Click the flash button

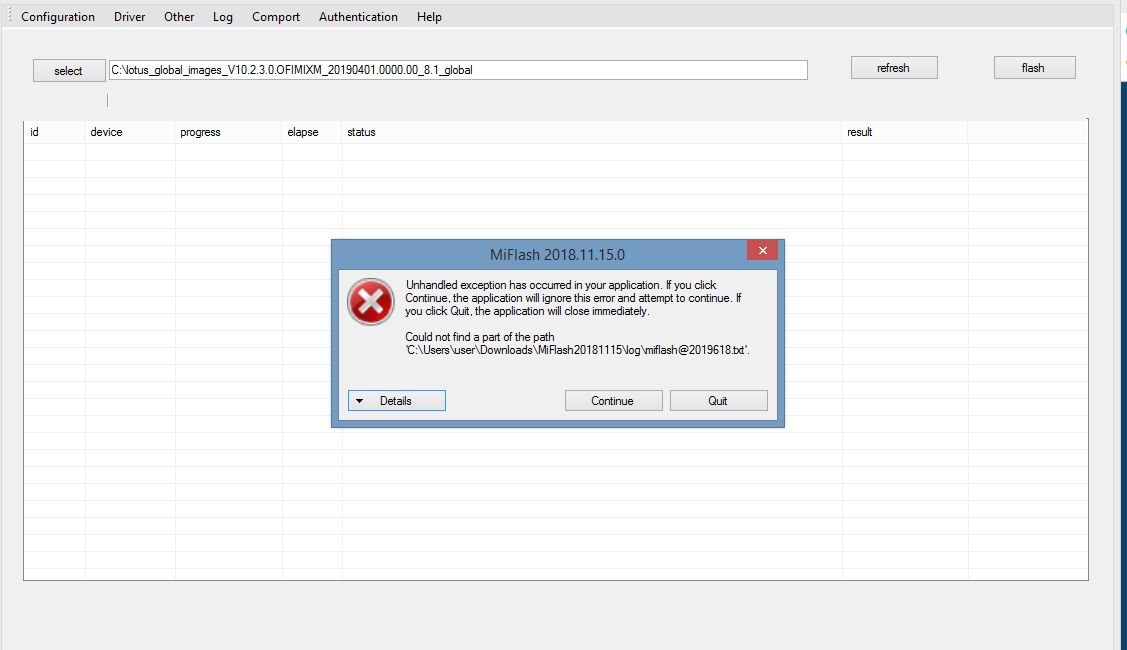pos(1034,68)
